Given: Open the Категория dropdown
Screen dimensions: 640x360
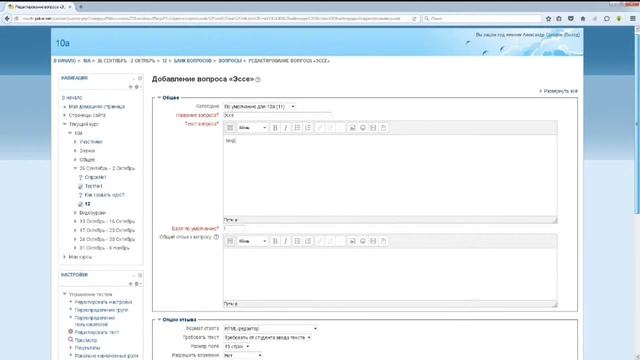Looking at the screenshot, I should coord(260,107).
